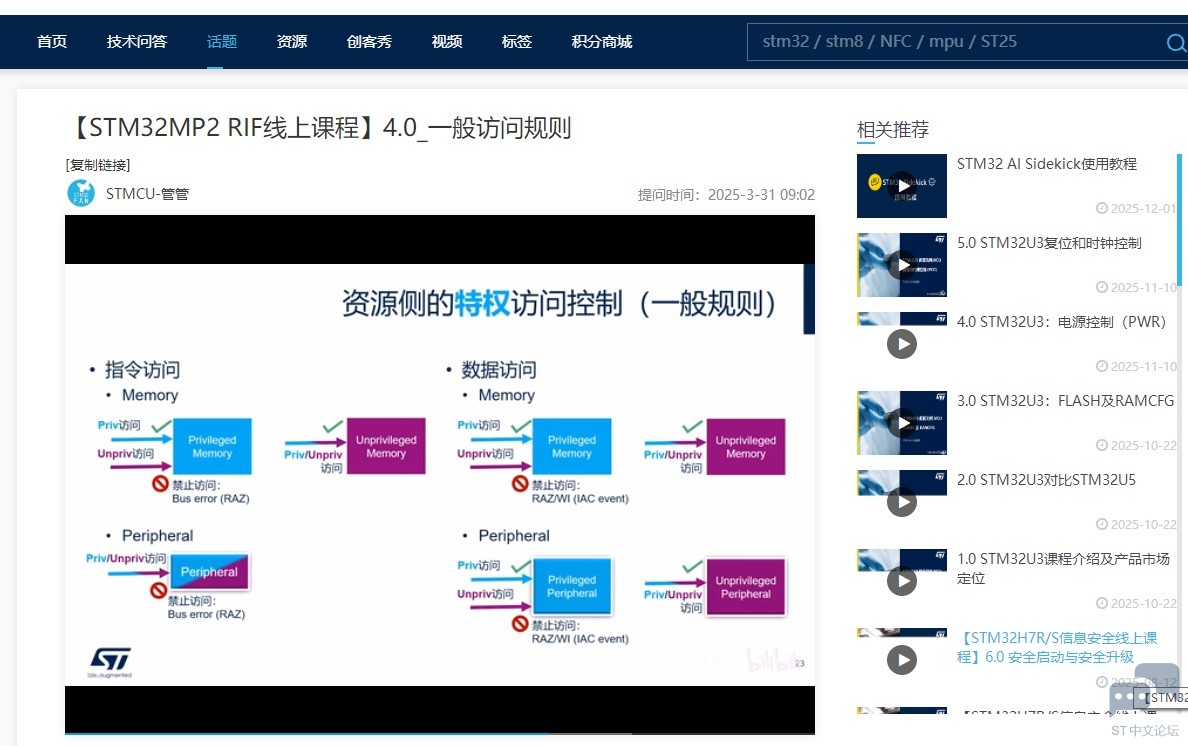Screen dimensions: 1188x746
Task: Click the 相关推荐 heading
Action: click(893, 130)
